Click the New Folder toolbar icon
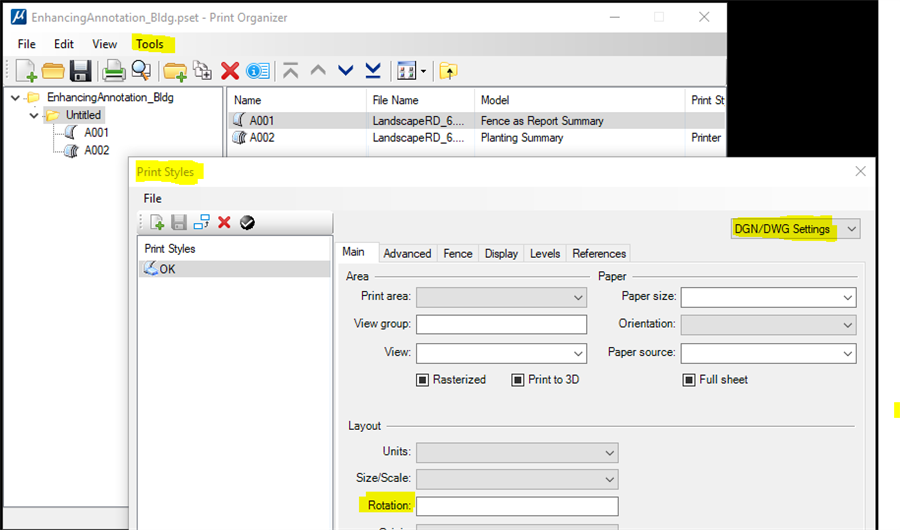The height and width of the screenshot is (530, 900). pos(174,71)
